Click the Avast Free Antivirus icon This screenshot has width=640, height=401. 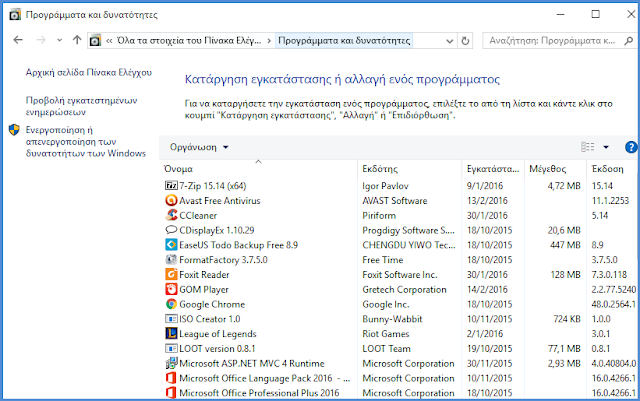tap(171, 200)
